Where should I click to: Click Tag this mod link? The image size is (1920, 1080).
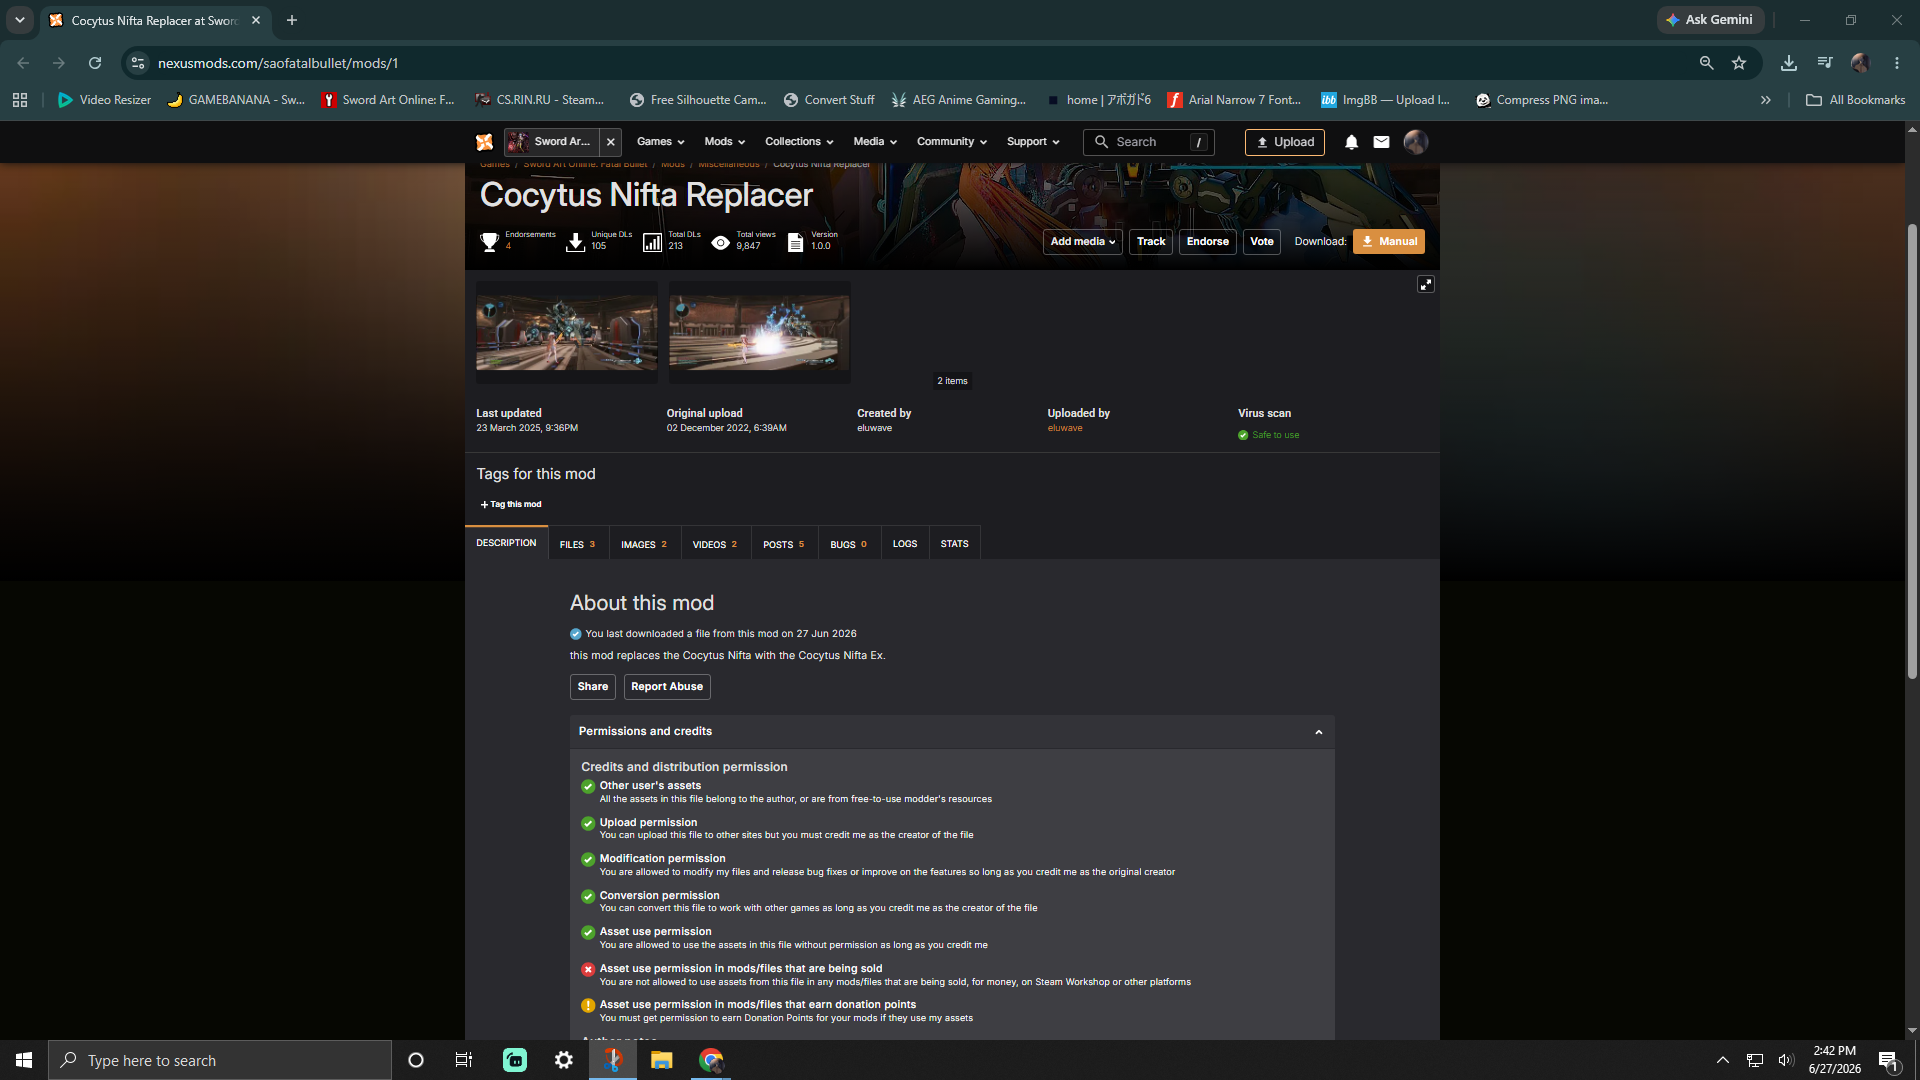(511, 505)
